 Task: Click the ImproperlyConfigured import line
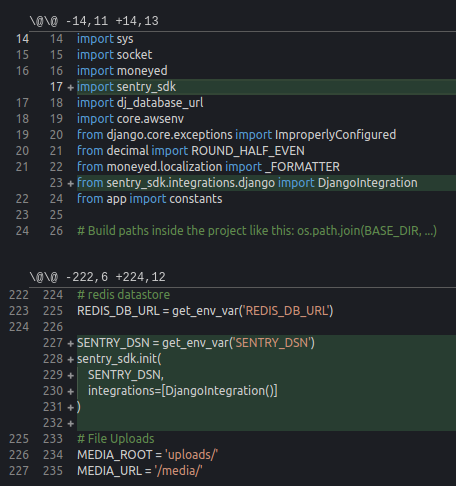tap(237, 135)
